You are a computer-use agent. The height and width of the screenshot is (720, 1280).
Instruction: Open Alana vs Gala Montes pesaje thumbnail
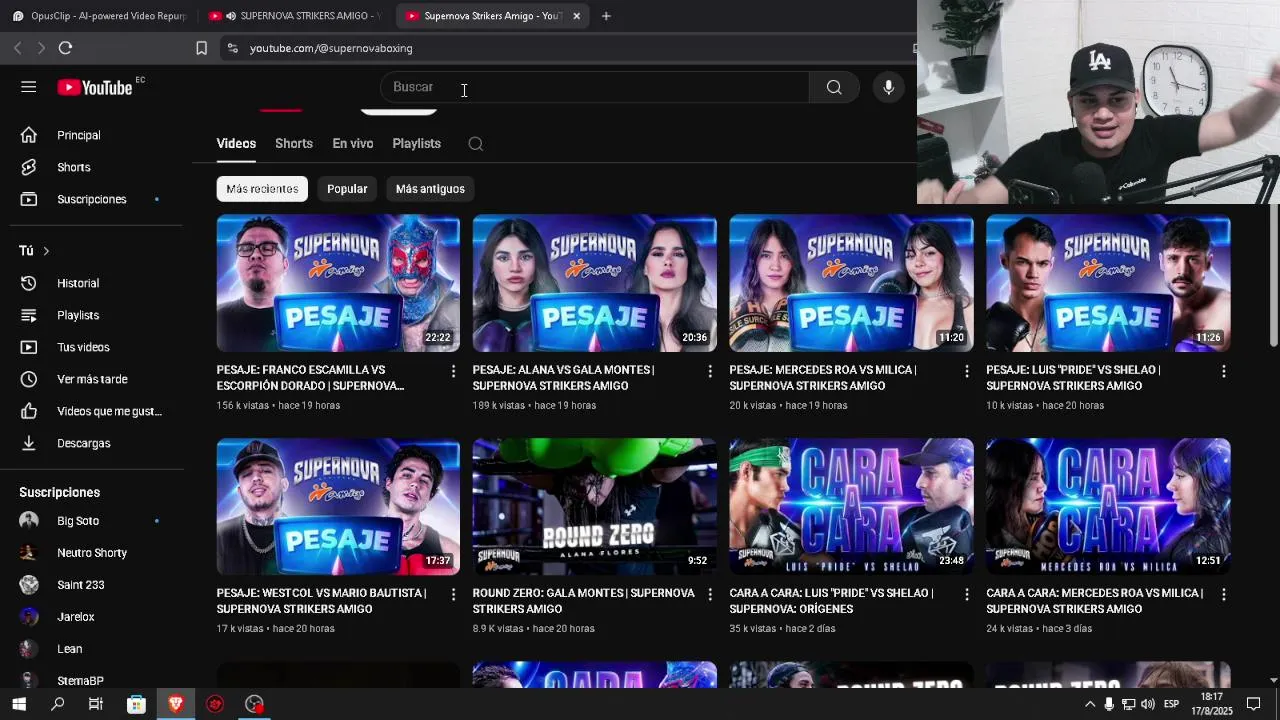(x=595, y=283)
